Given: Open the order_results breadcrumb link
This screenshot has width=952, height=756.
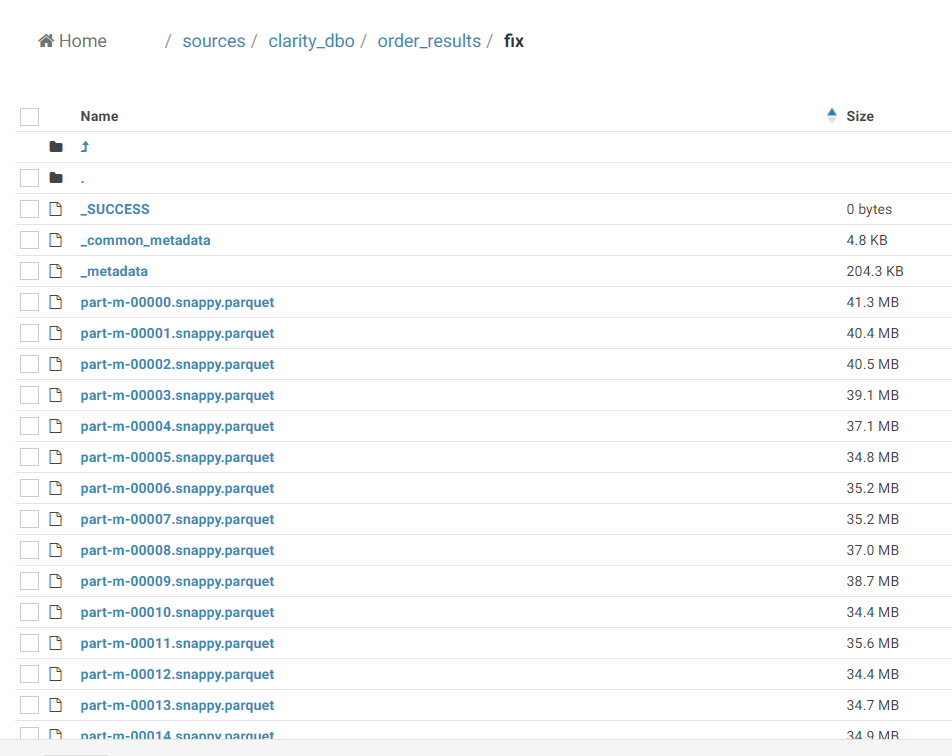Looking at the screenshot, I should (428, 40).
